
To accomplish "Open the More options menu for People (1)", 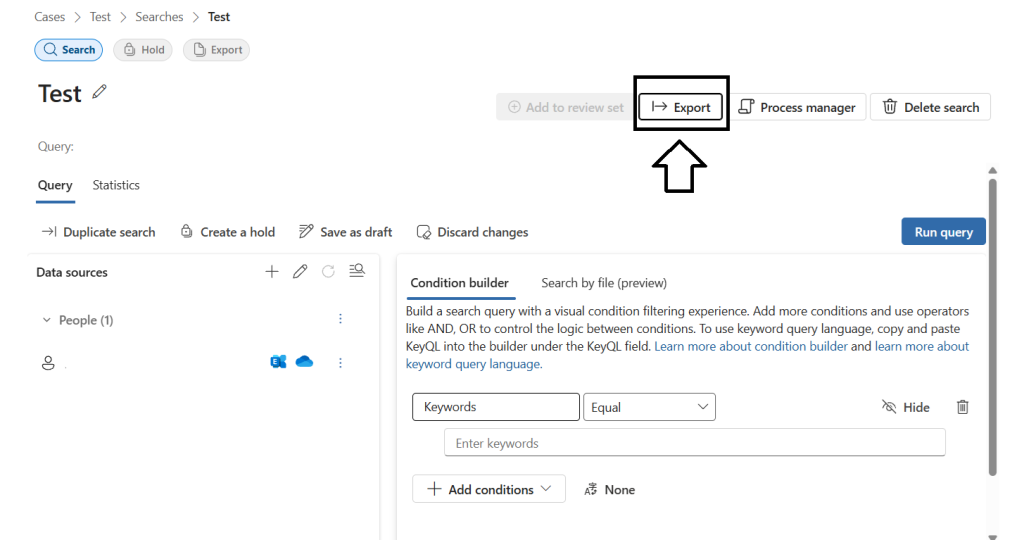I will coord(340,319).
